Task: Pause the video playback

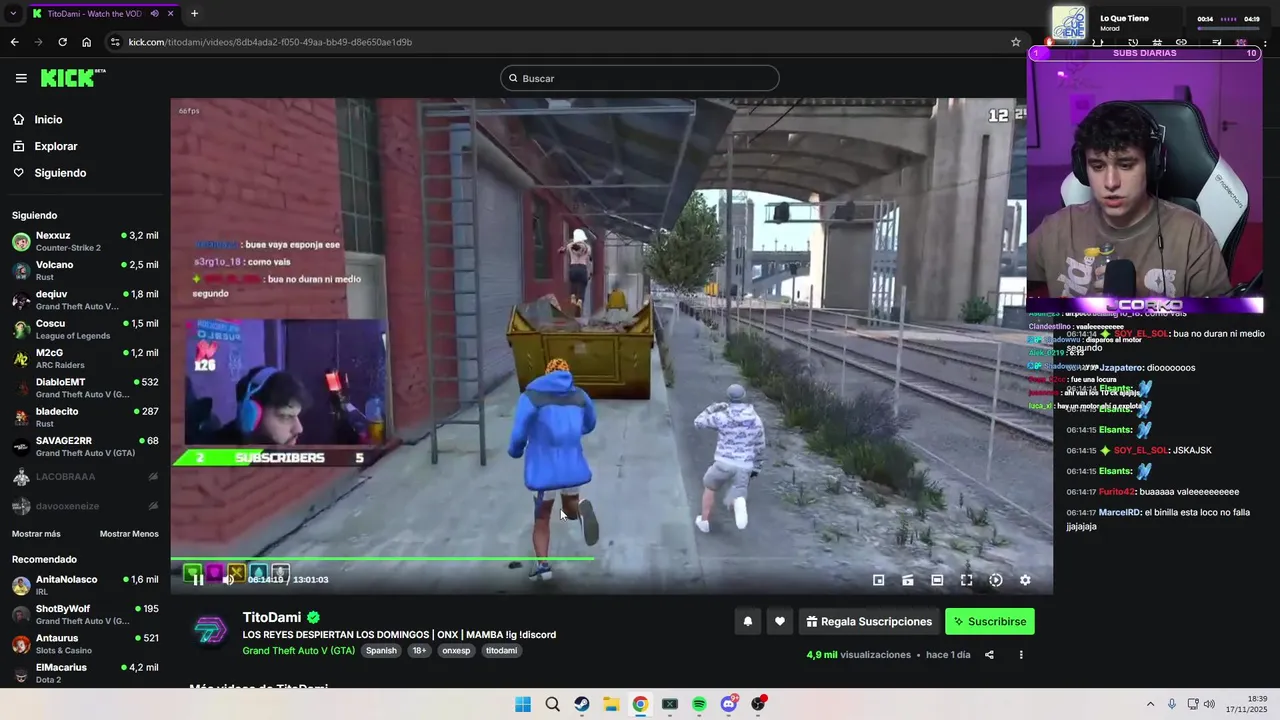Action: click(198, 580)
